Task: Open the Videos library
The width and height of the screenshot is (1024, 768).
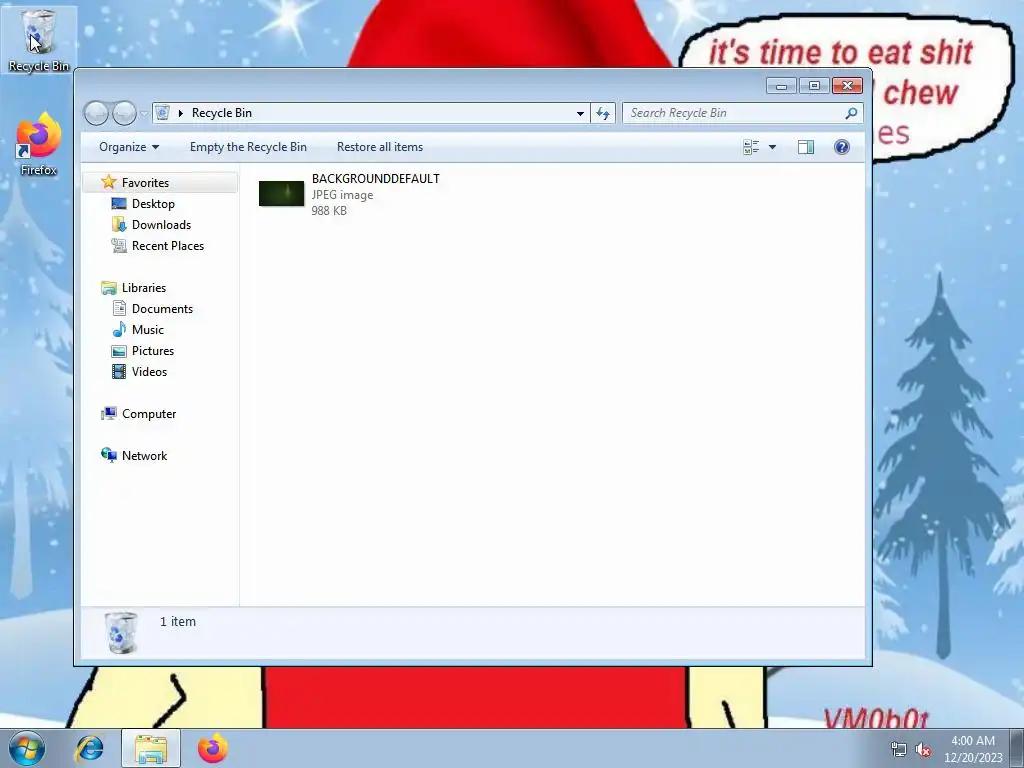Action: (x=149, y=372)
